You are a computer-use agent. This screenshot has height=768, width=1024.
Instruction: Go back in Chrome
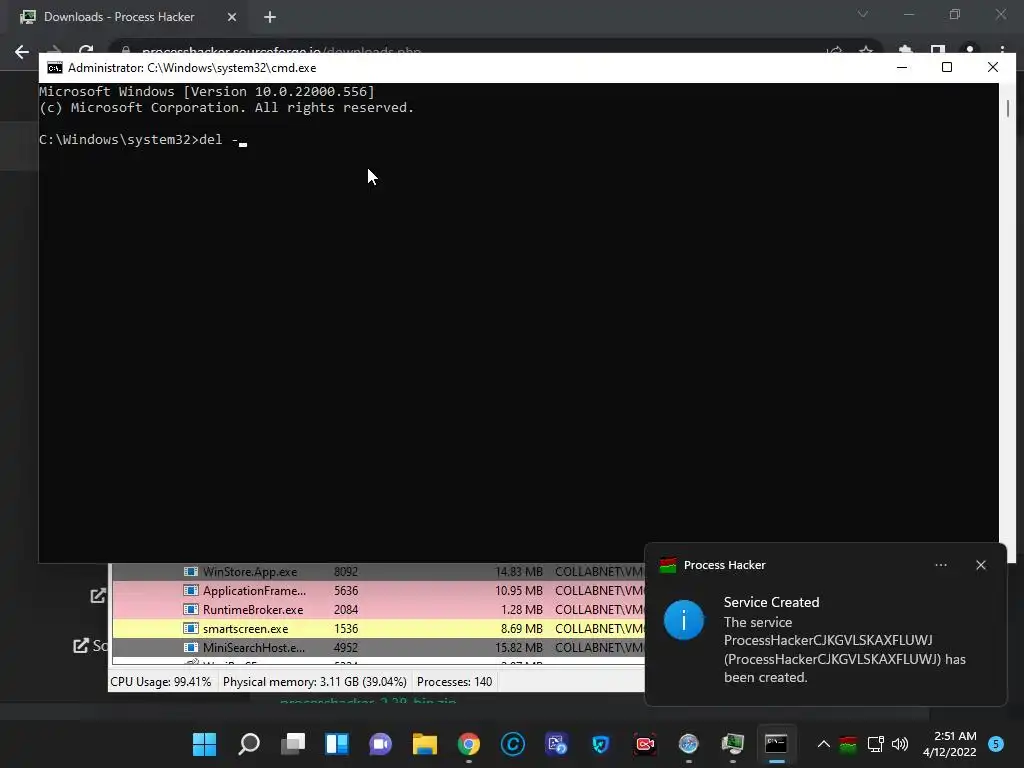pos(22,52)
